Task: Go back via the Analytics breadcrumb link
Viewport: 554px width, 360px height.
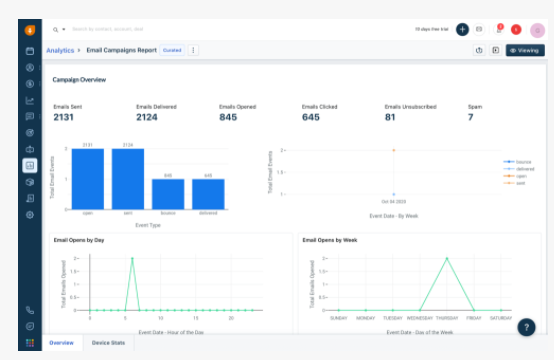Action: (60, 50)
